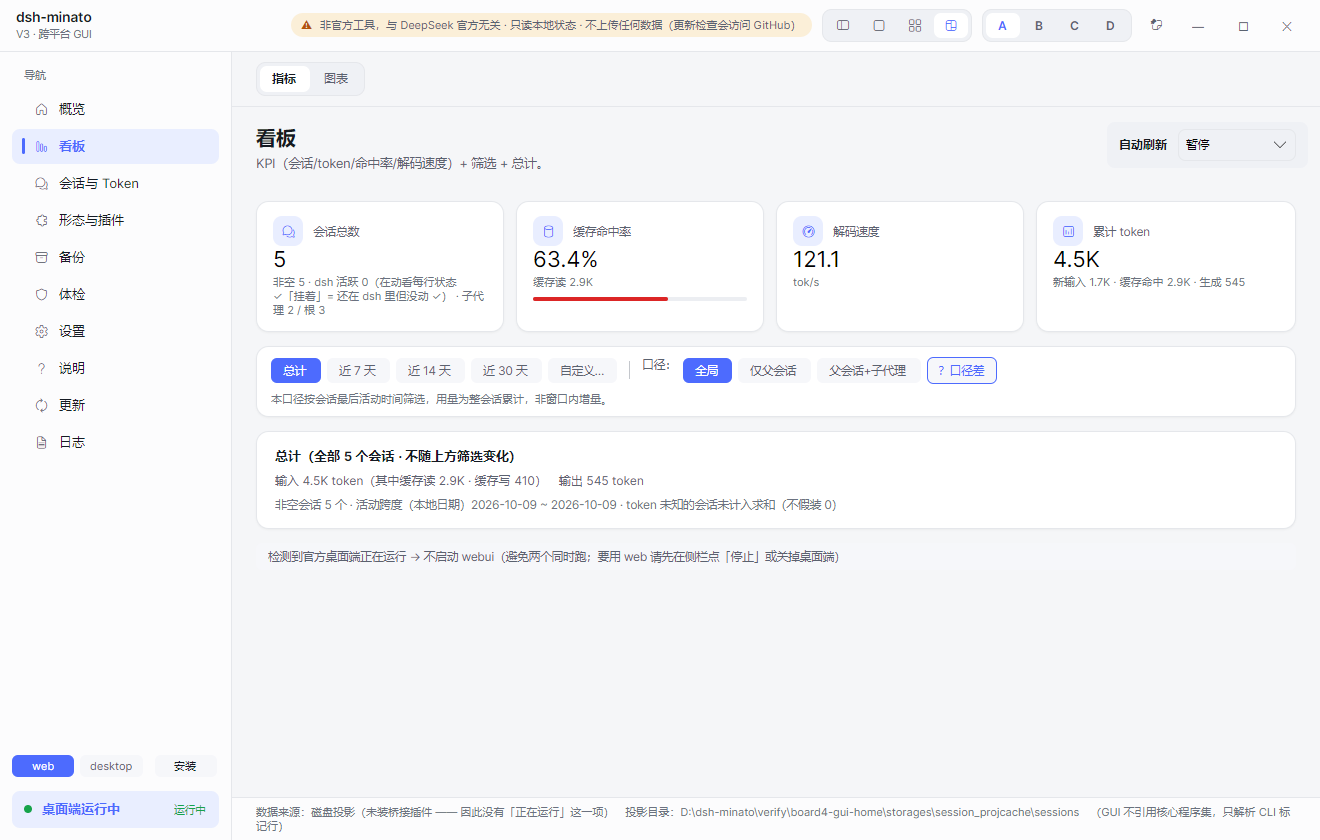Click the theme icon beside D
The height and width of the screenshot is (840, 1320).
(1157, 26)
